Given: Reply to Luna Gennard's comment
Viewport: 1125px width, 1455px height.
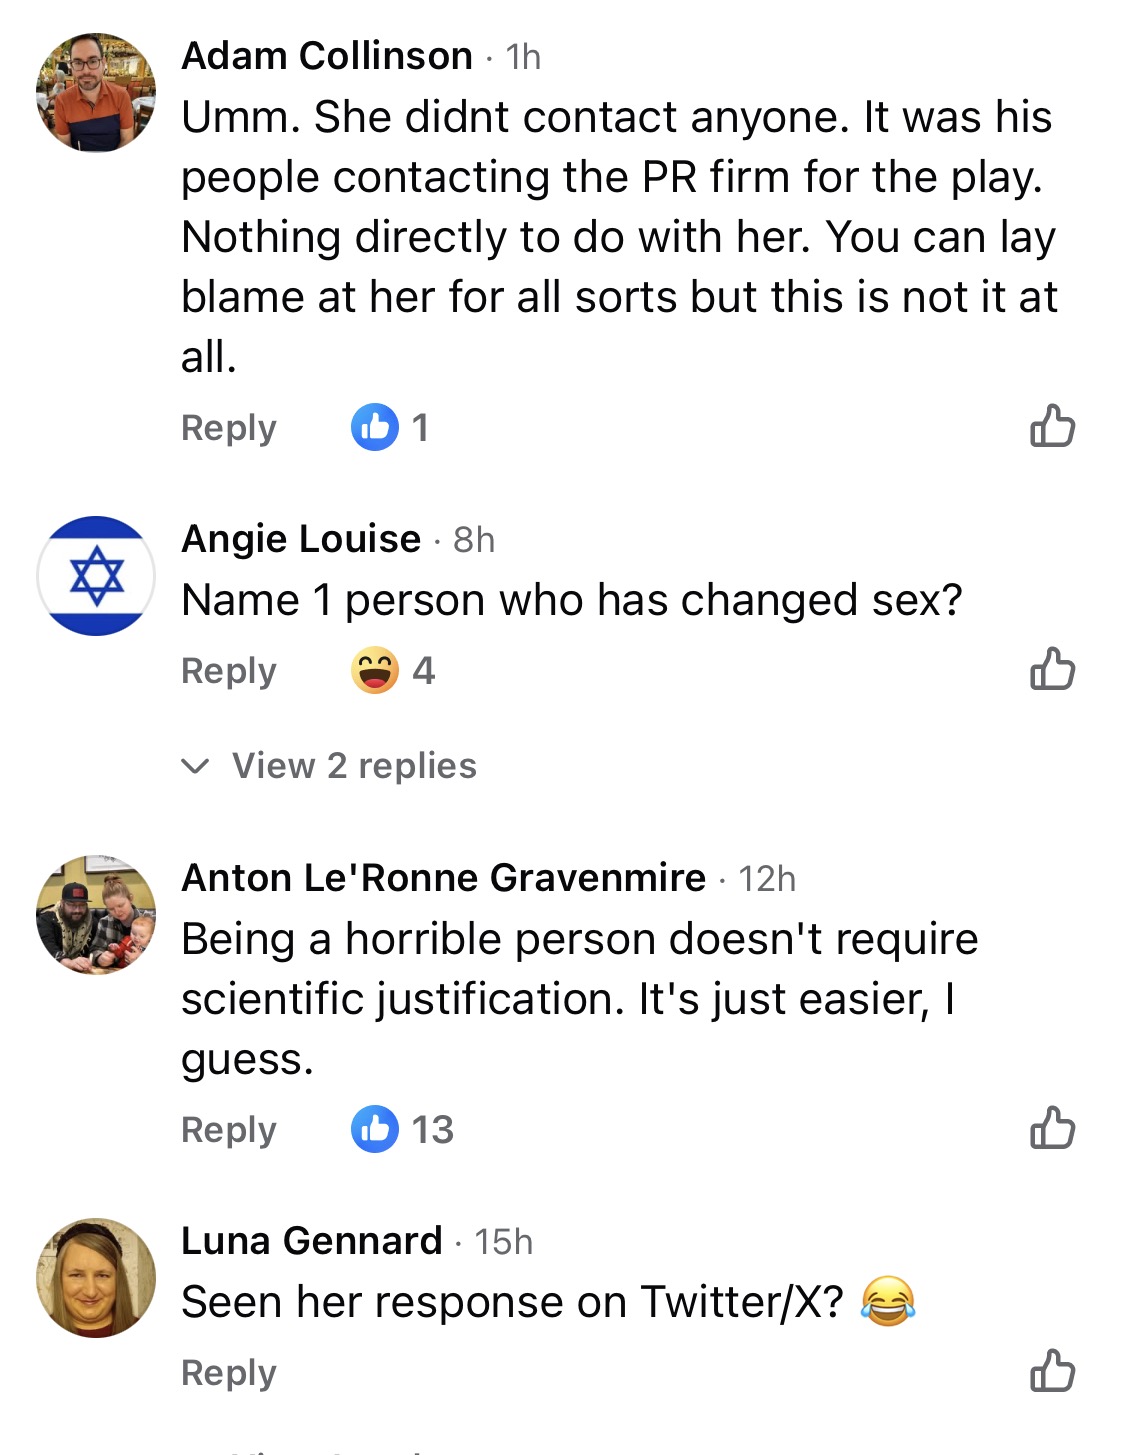Looking at the screenshot, I should click(x=229, y=1373).
